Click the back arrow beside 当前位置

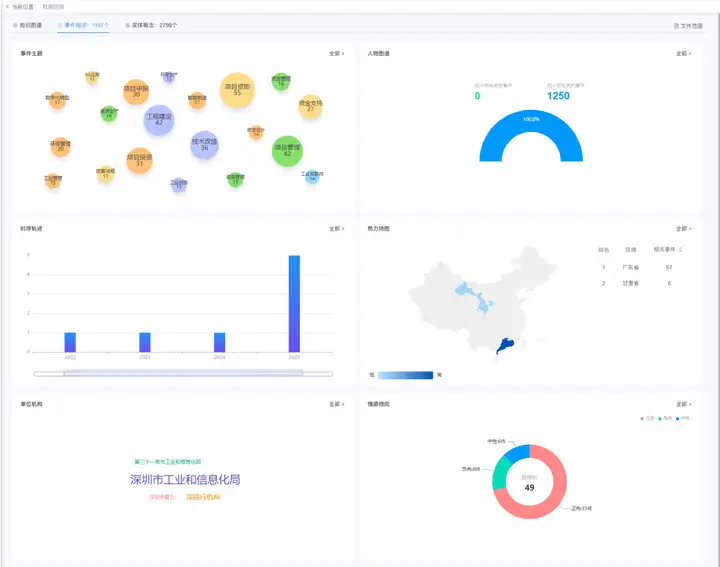pos(6,6)
